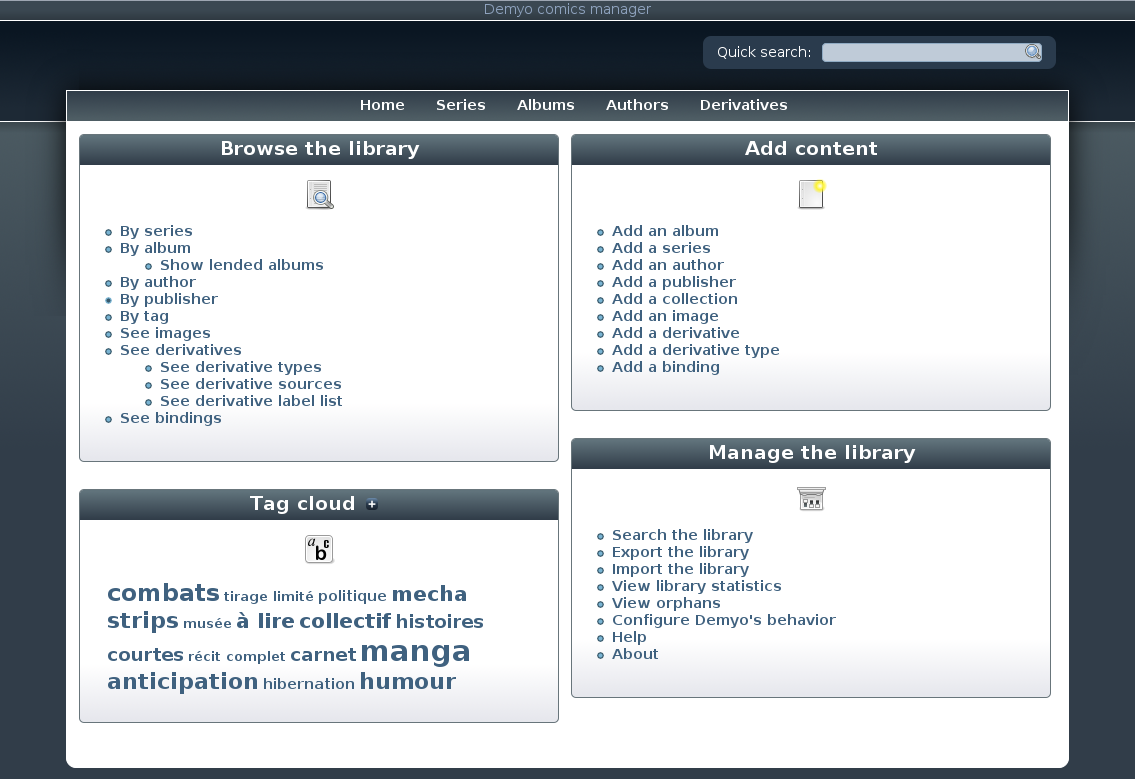Click Add a derivative type link
This screenshot has width=1135, height=779.
tap(696, 350)
